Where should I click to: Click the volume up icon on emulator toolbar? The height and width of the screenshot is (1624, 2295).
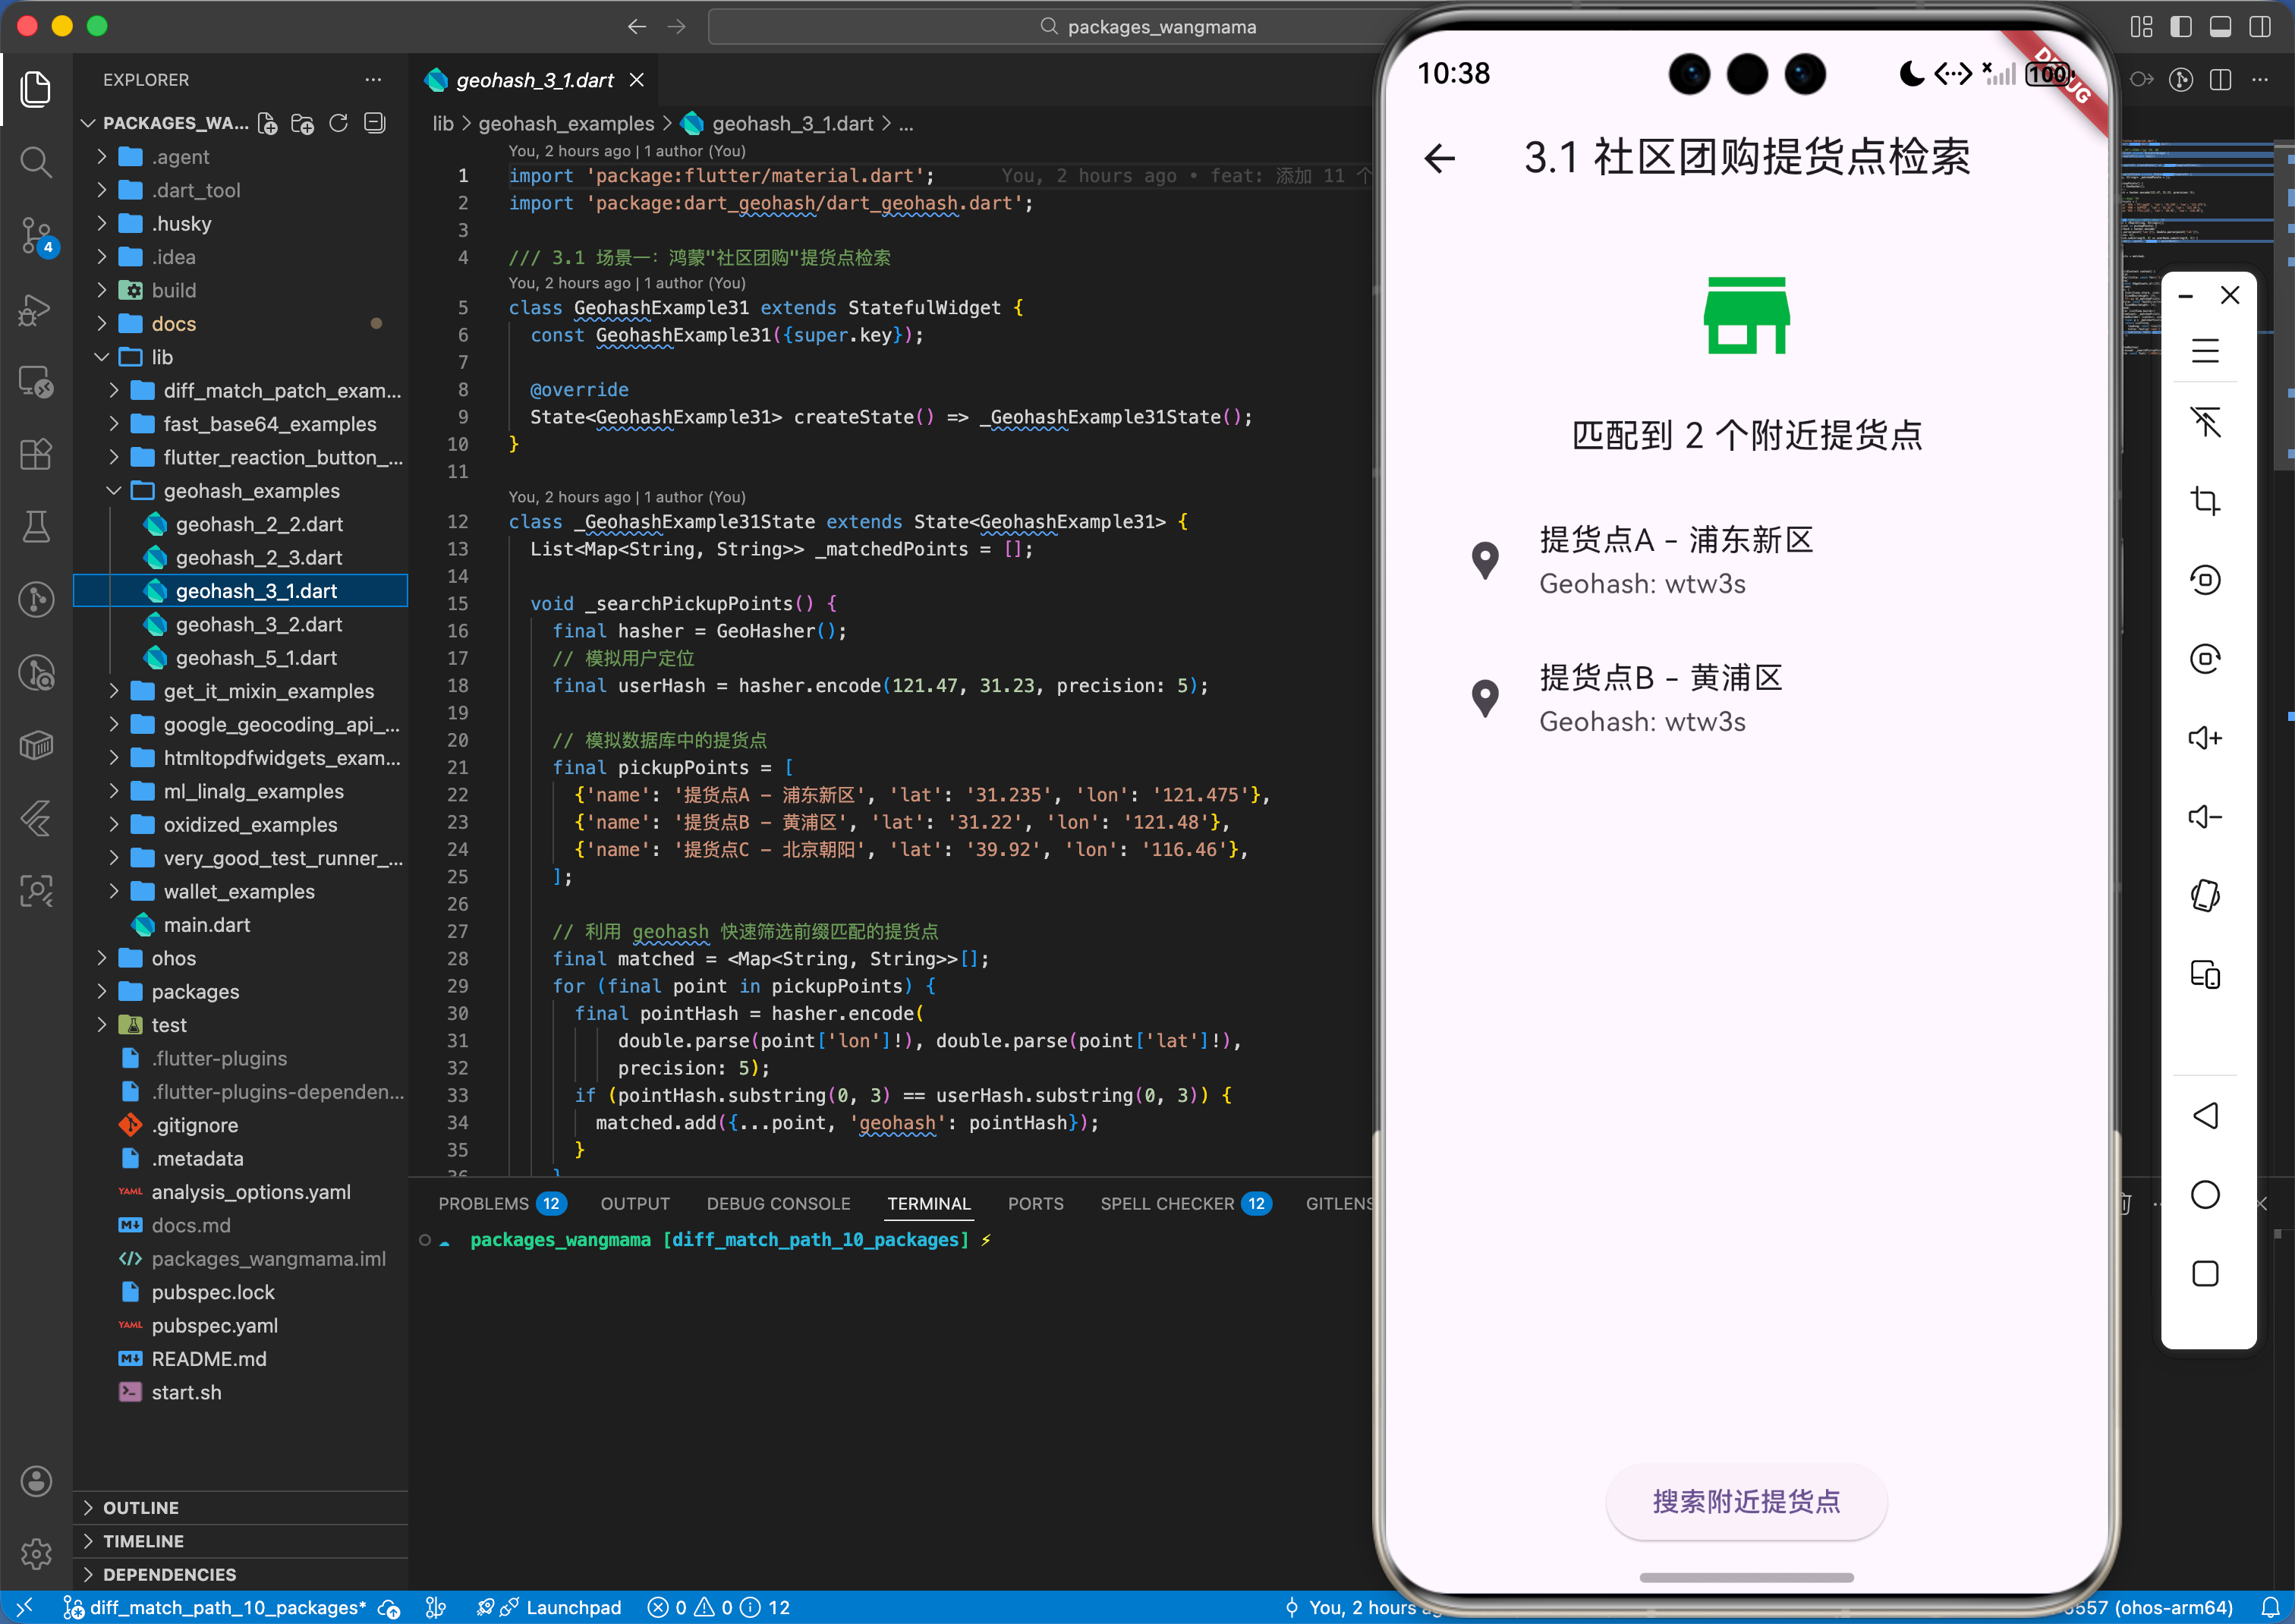point(2205,737)
